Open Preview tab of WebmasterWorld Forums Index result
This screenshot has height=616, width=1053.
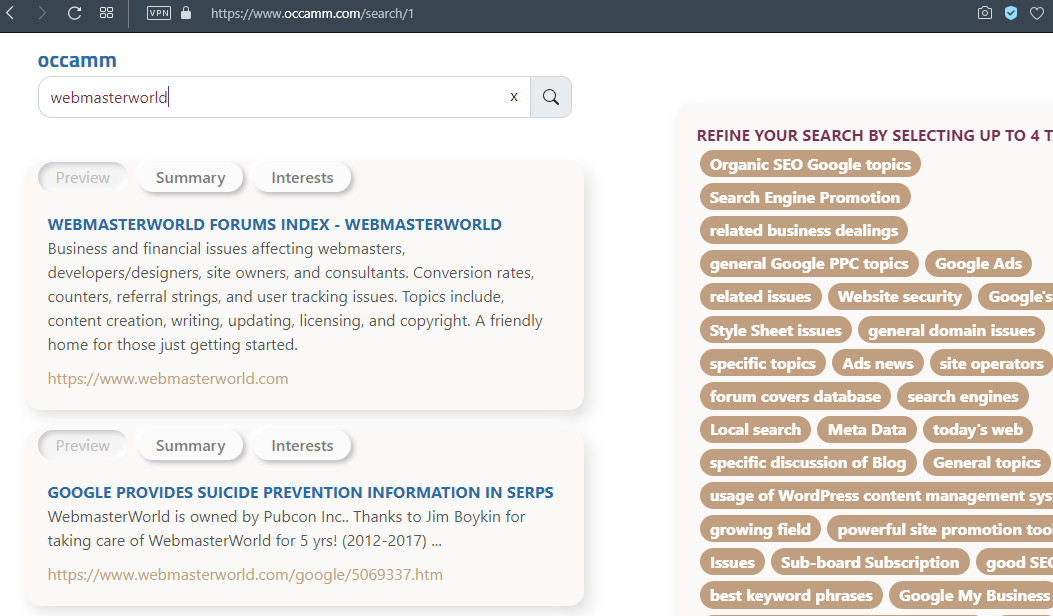pos(83,177)
